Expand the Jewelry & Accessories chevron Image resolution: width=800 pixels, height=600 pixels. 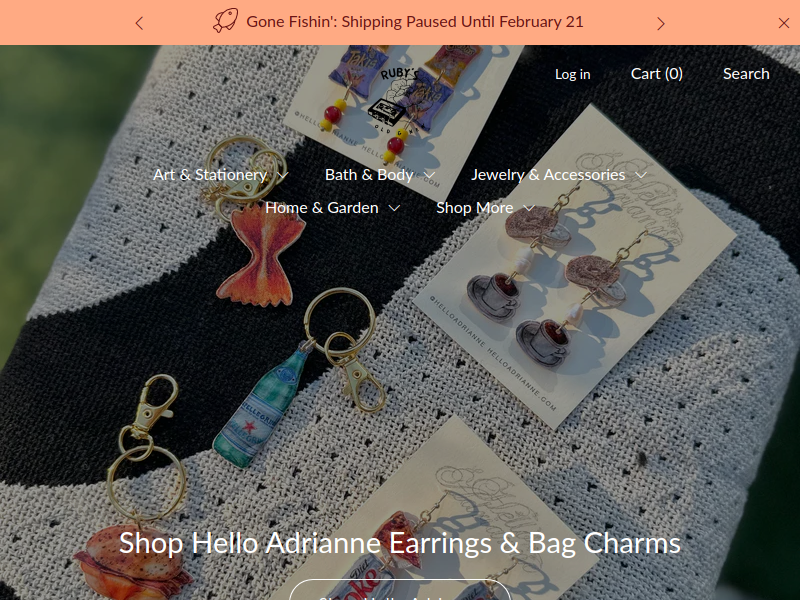pyautogui.click(x=641, y=176)
